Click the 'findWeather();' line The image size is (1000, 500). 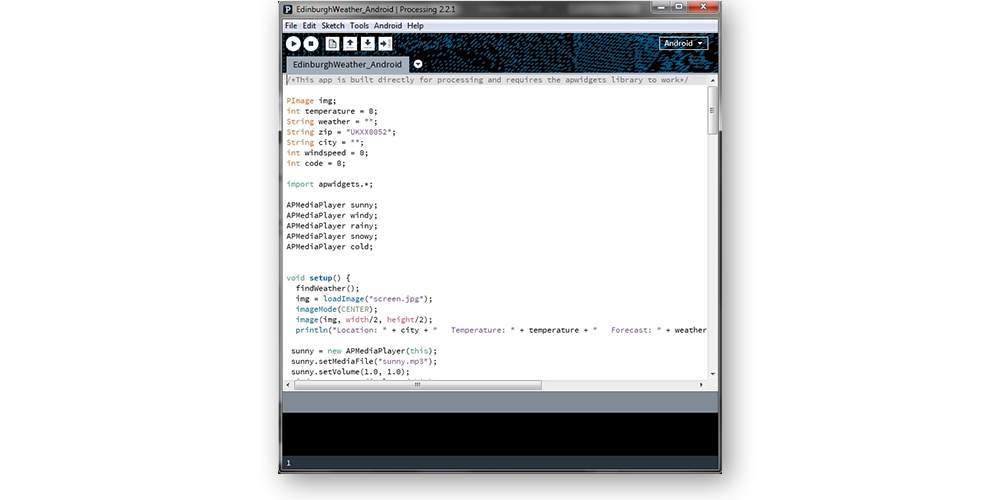pyautogui.click(x=327, y=288)
